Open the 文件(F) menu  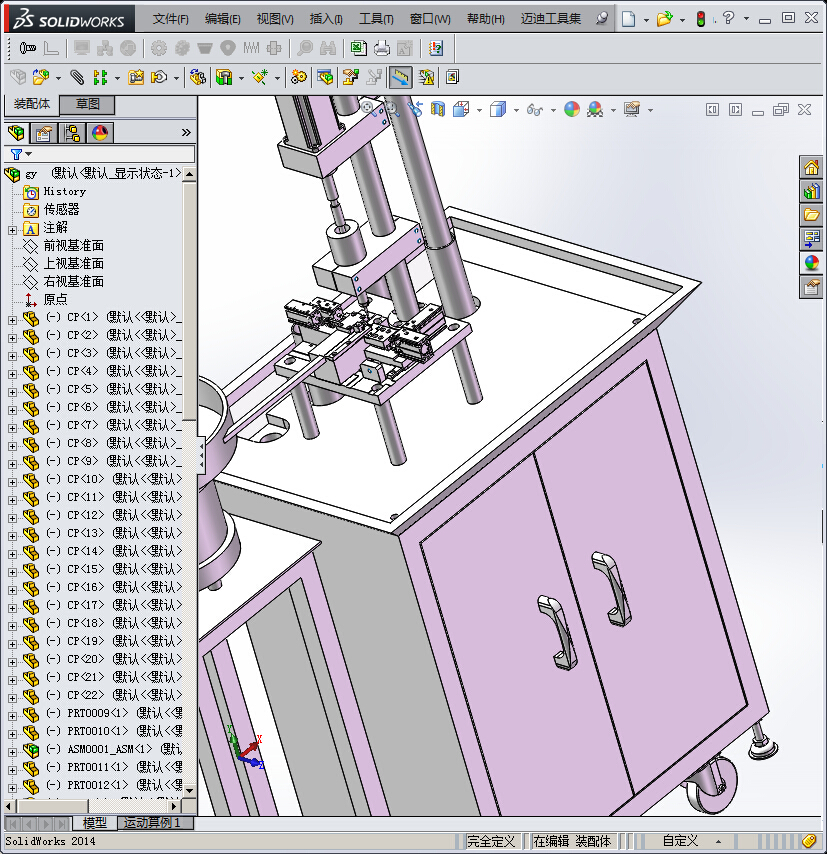point(171,19)
